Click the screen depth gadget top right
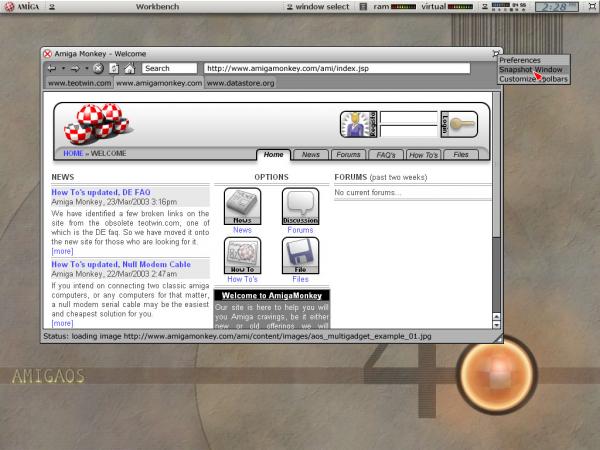 (592, 6)
